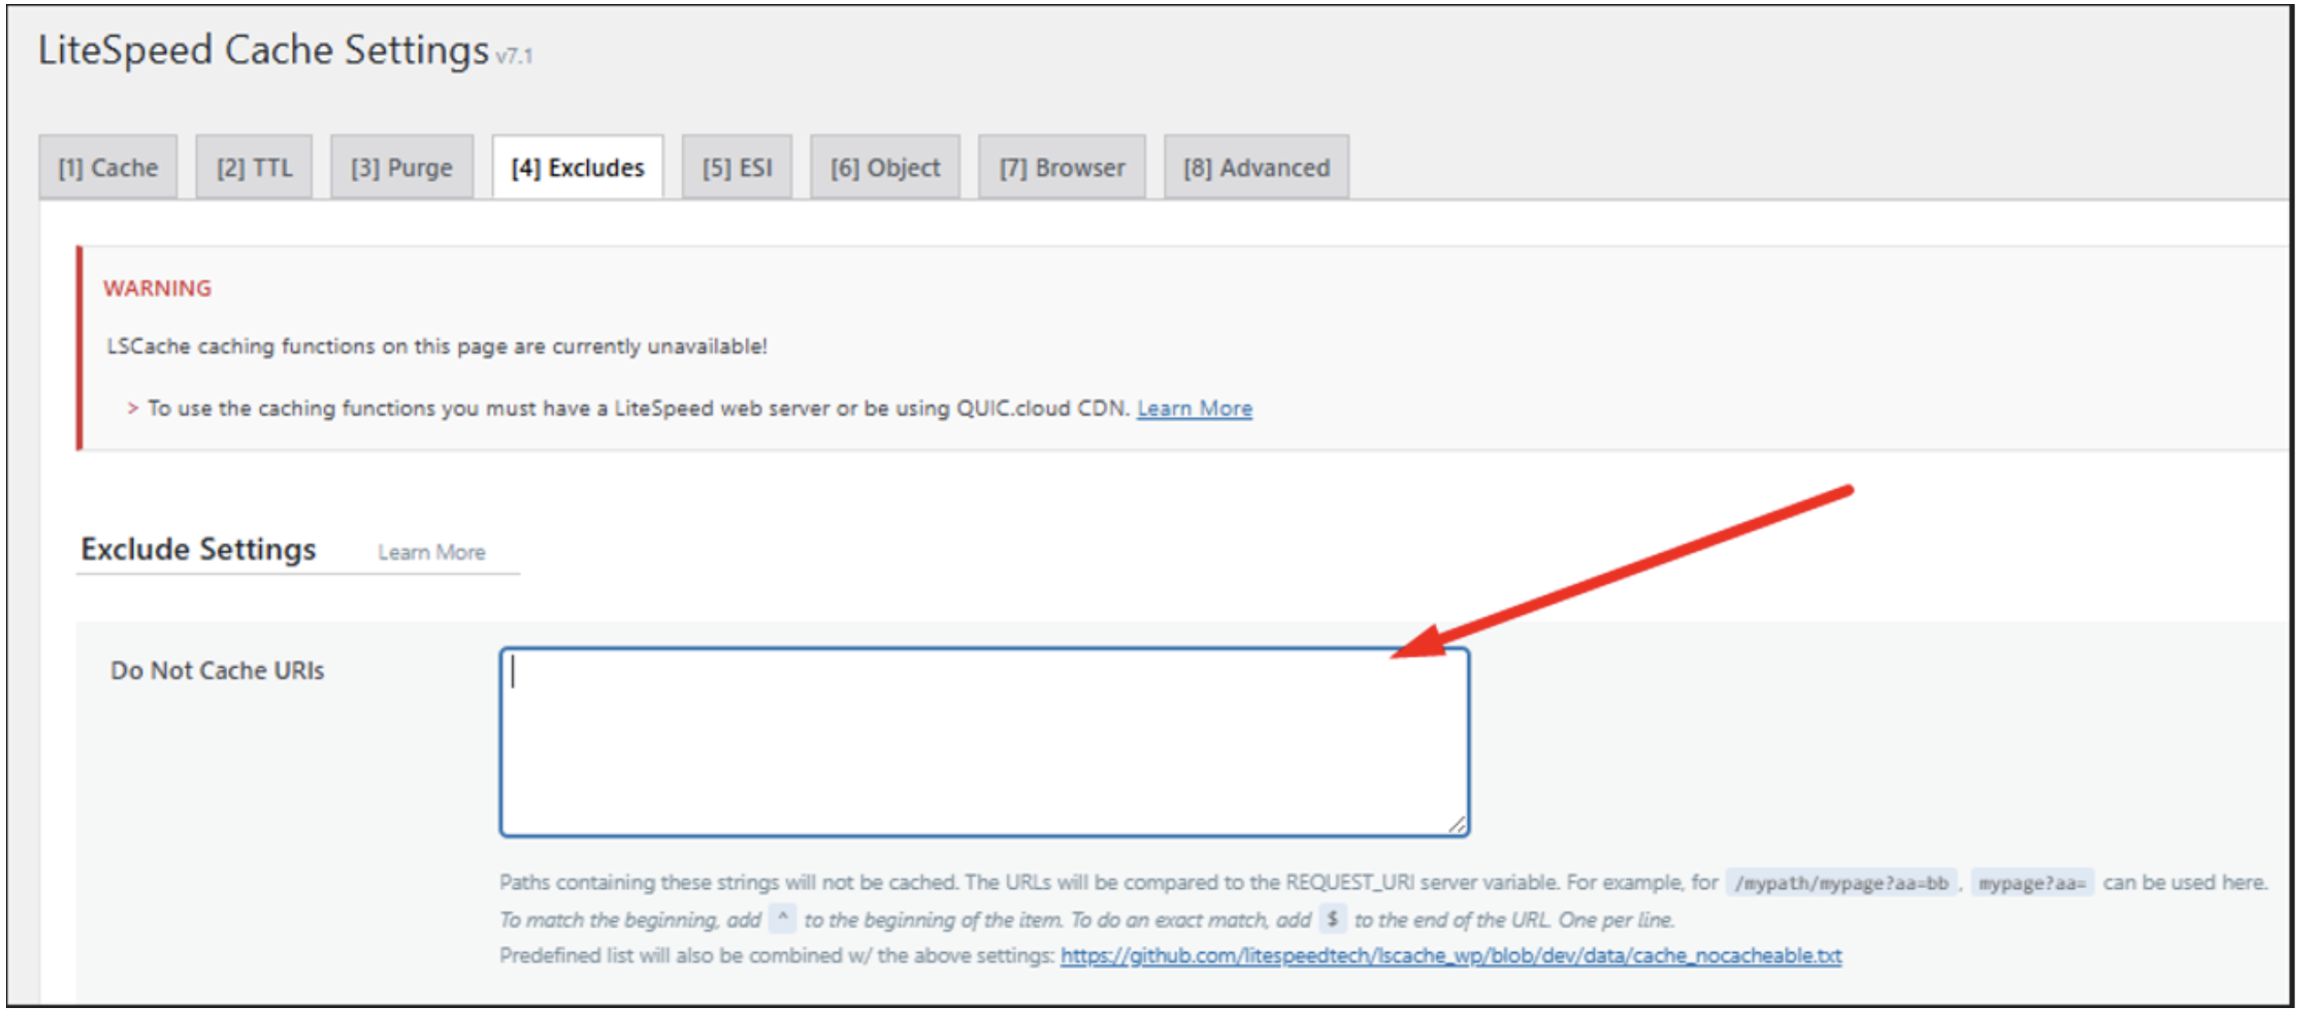Open Learn More beside Exclude Settings

point(431,552)
